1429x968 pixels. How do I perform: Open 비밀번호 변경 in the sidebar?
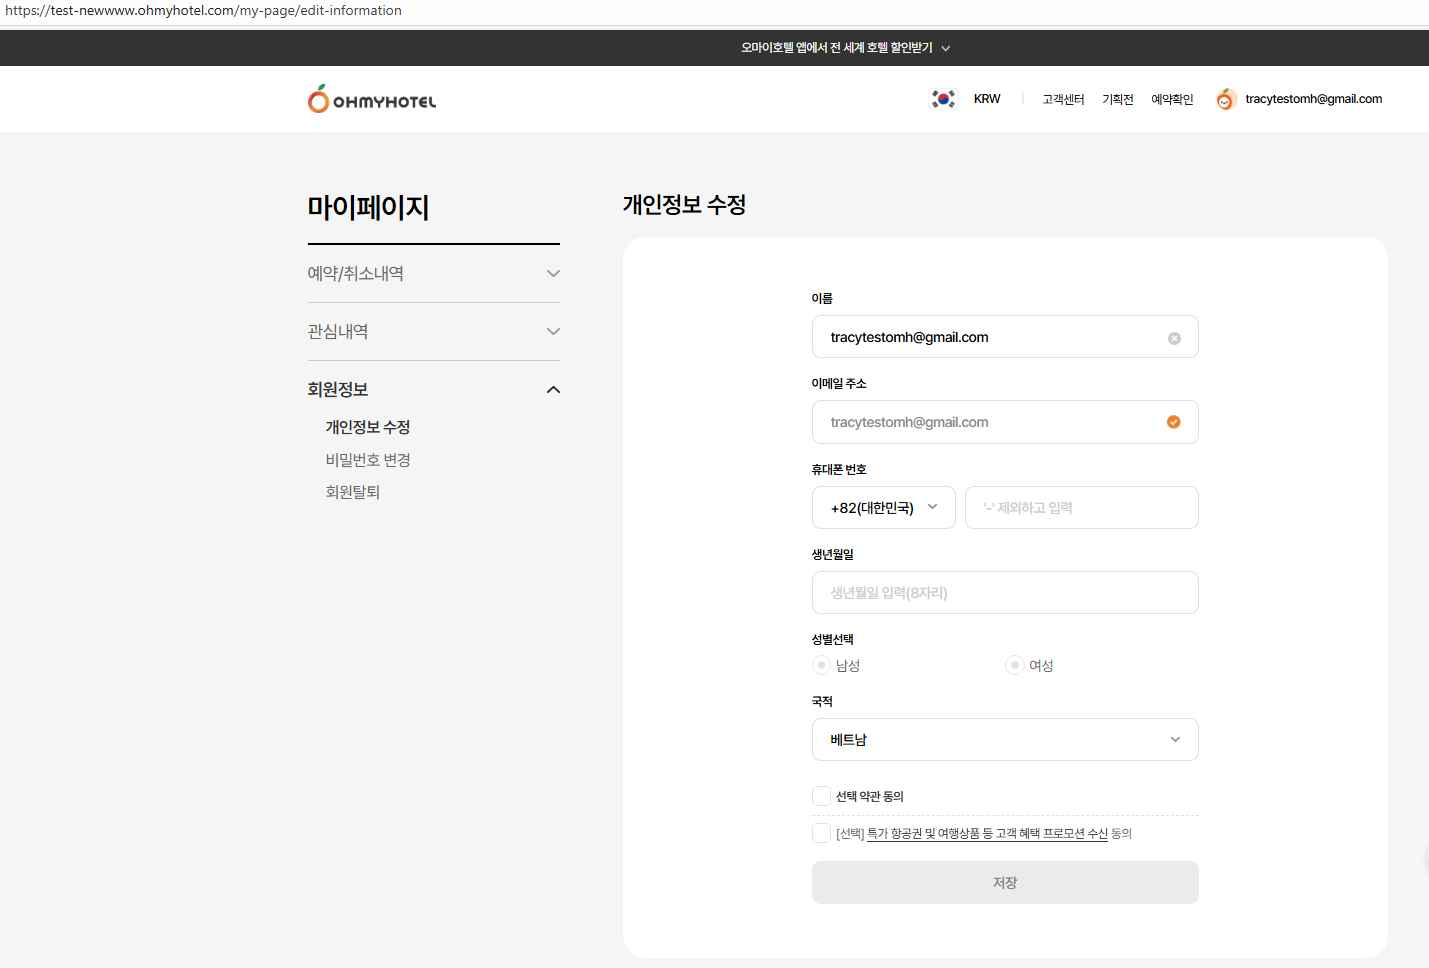click(x=368, y=460)
